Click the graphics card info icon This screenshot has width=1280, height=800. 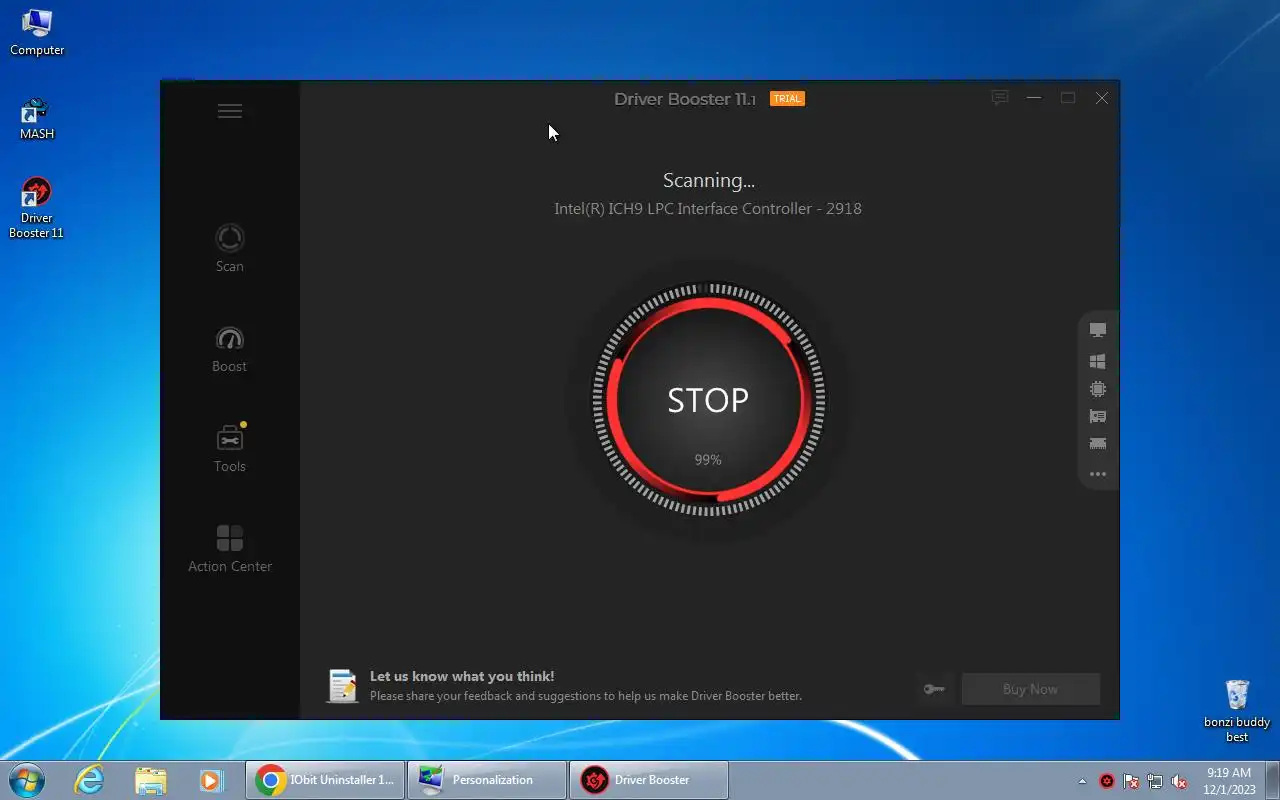[1098, 416]
